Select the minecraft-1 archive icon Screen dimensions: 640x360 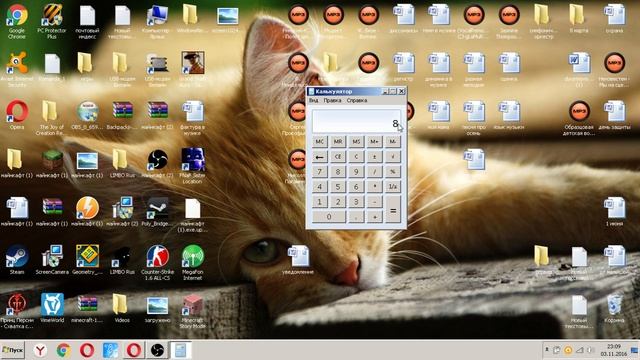[x=87, y=308]
